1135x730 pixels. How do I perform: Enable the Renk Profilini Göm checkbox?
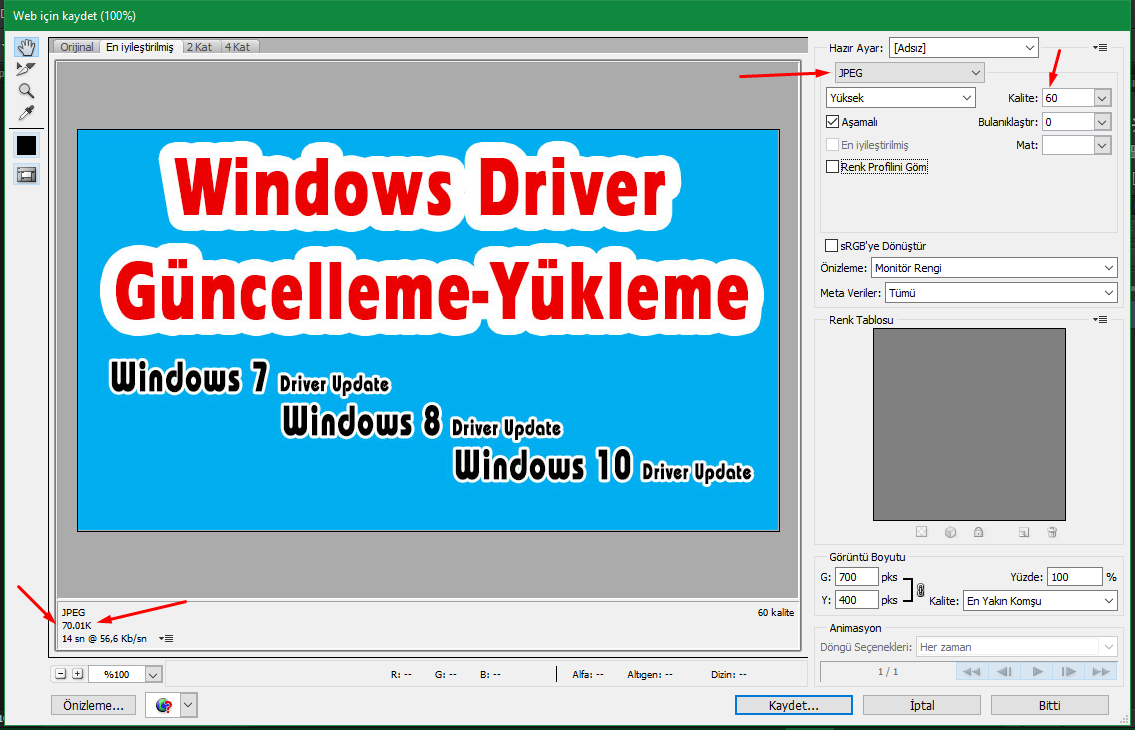tap(832, 167)
